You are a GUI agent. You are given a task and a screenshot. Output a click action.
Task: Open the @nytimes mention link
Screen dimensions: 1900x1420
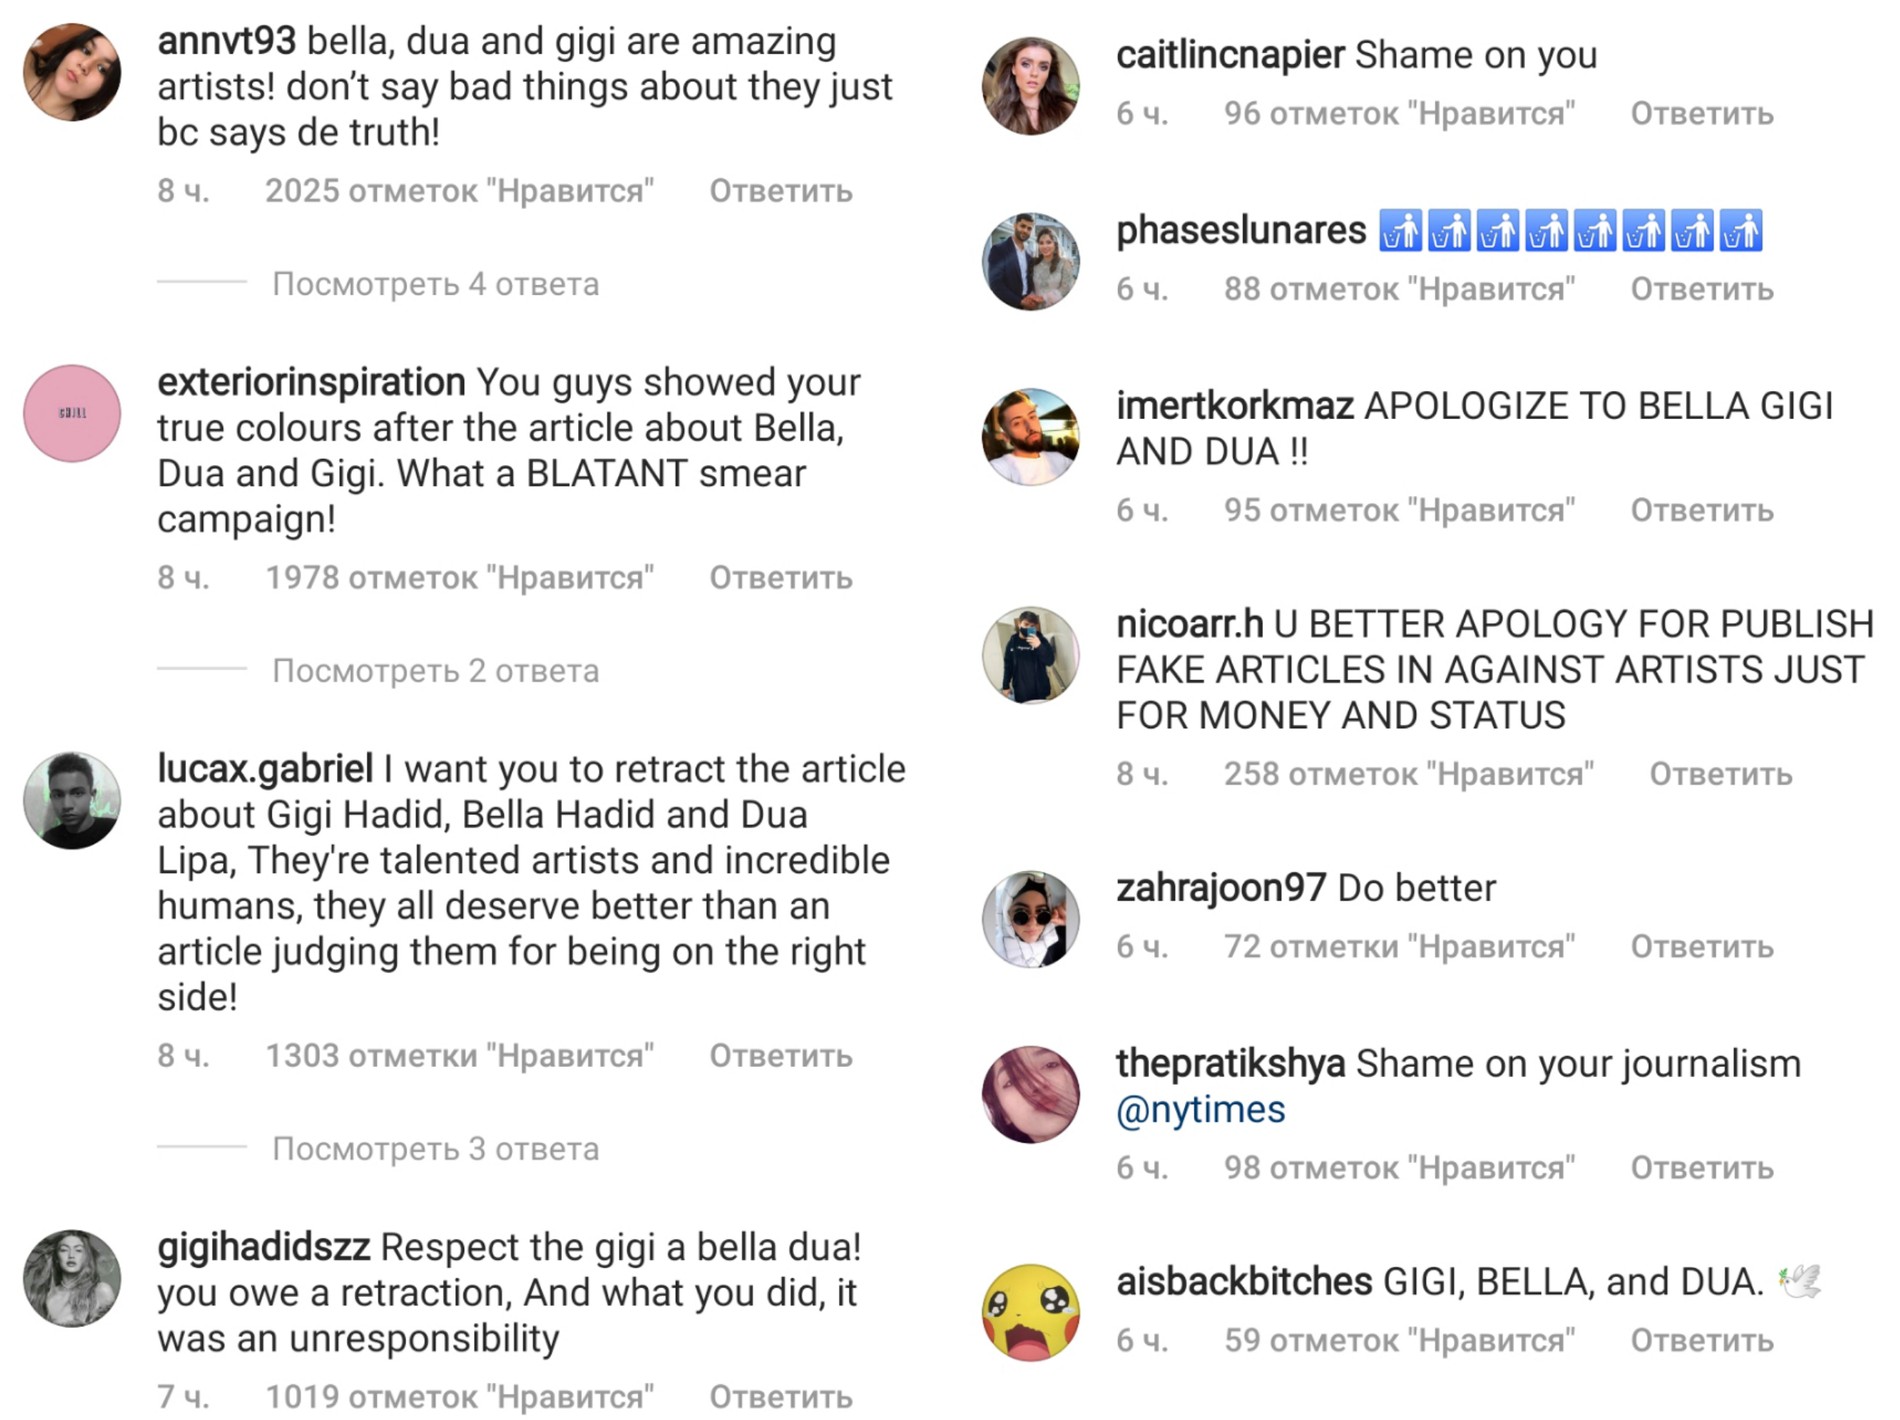pyautogui.click(x=1200, y=1110)
